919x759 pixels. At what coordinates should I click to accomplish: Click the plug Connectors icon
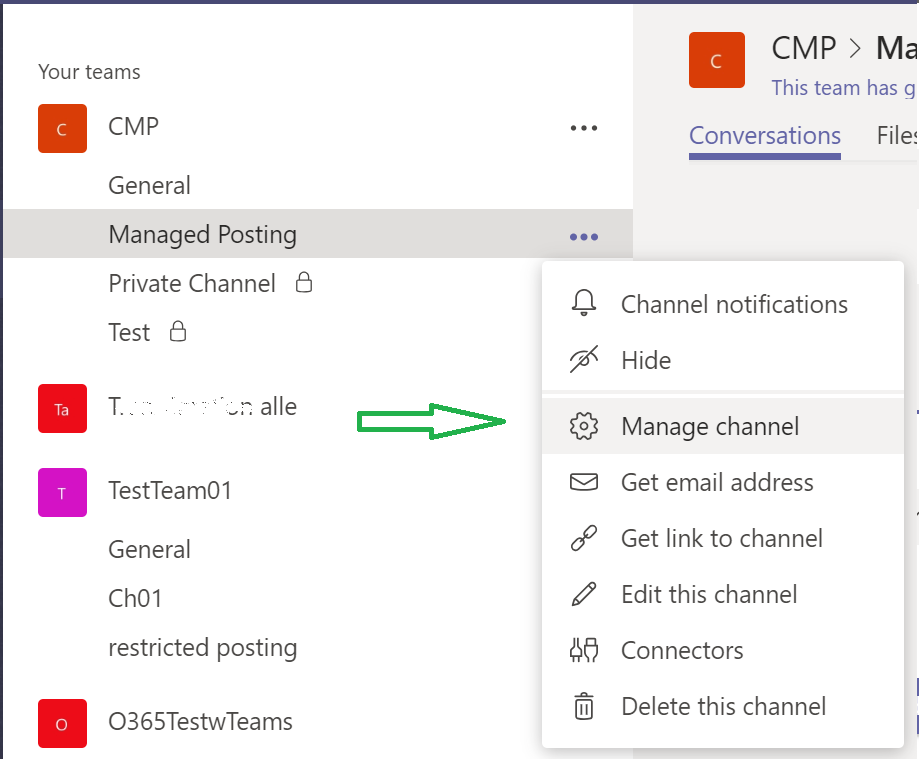point(584,650)
